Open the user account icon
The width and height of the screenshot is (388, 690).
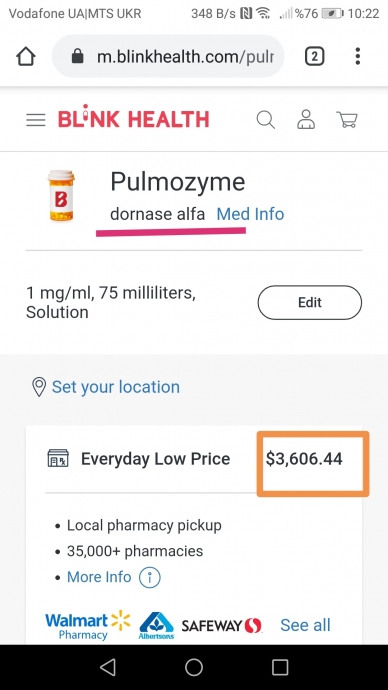[x=306, y=119]
